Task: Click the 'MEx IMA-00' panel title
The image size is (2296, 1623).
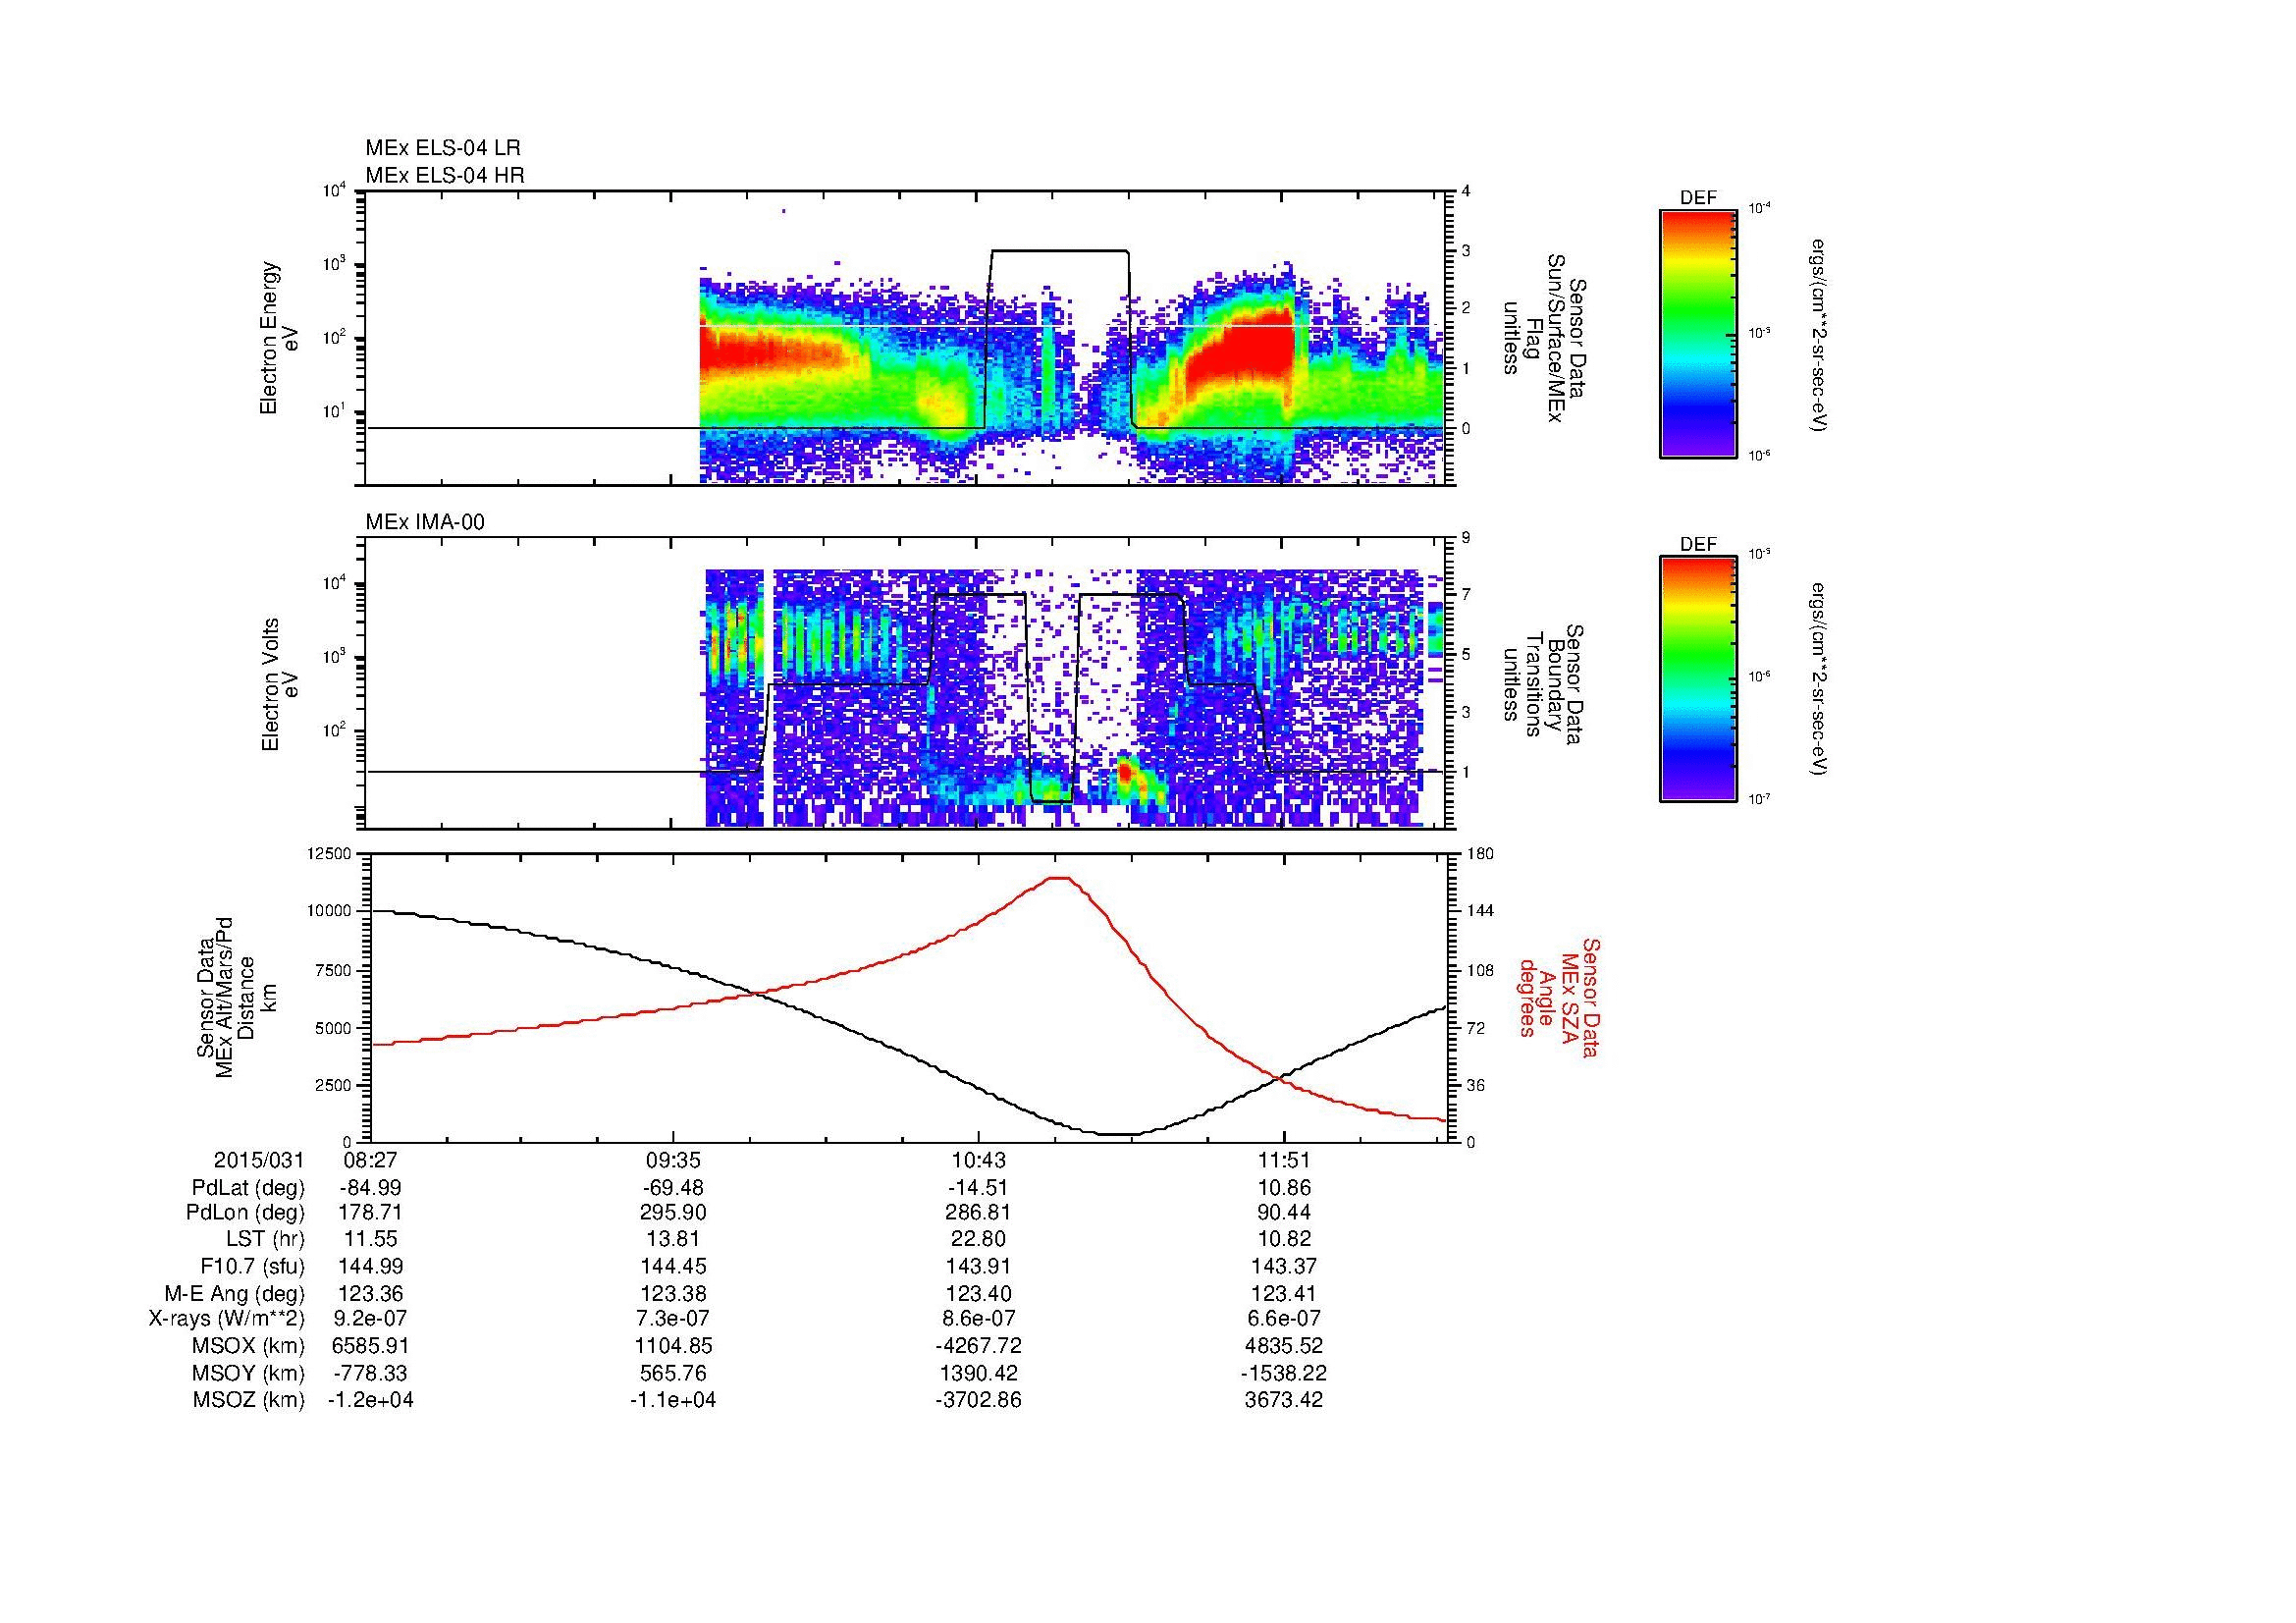Action: tap(425, 522)
